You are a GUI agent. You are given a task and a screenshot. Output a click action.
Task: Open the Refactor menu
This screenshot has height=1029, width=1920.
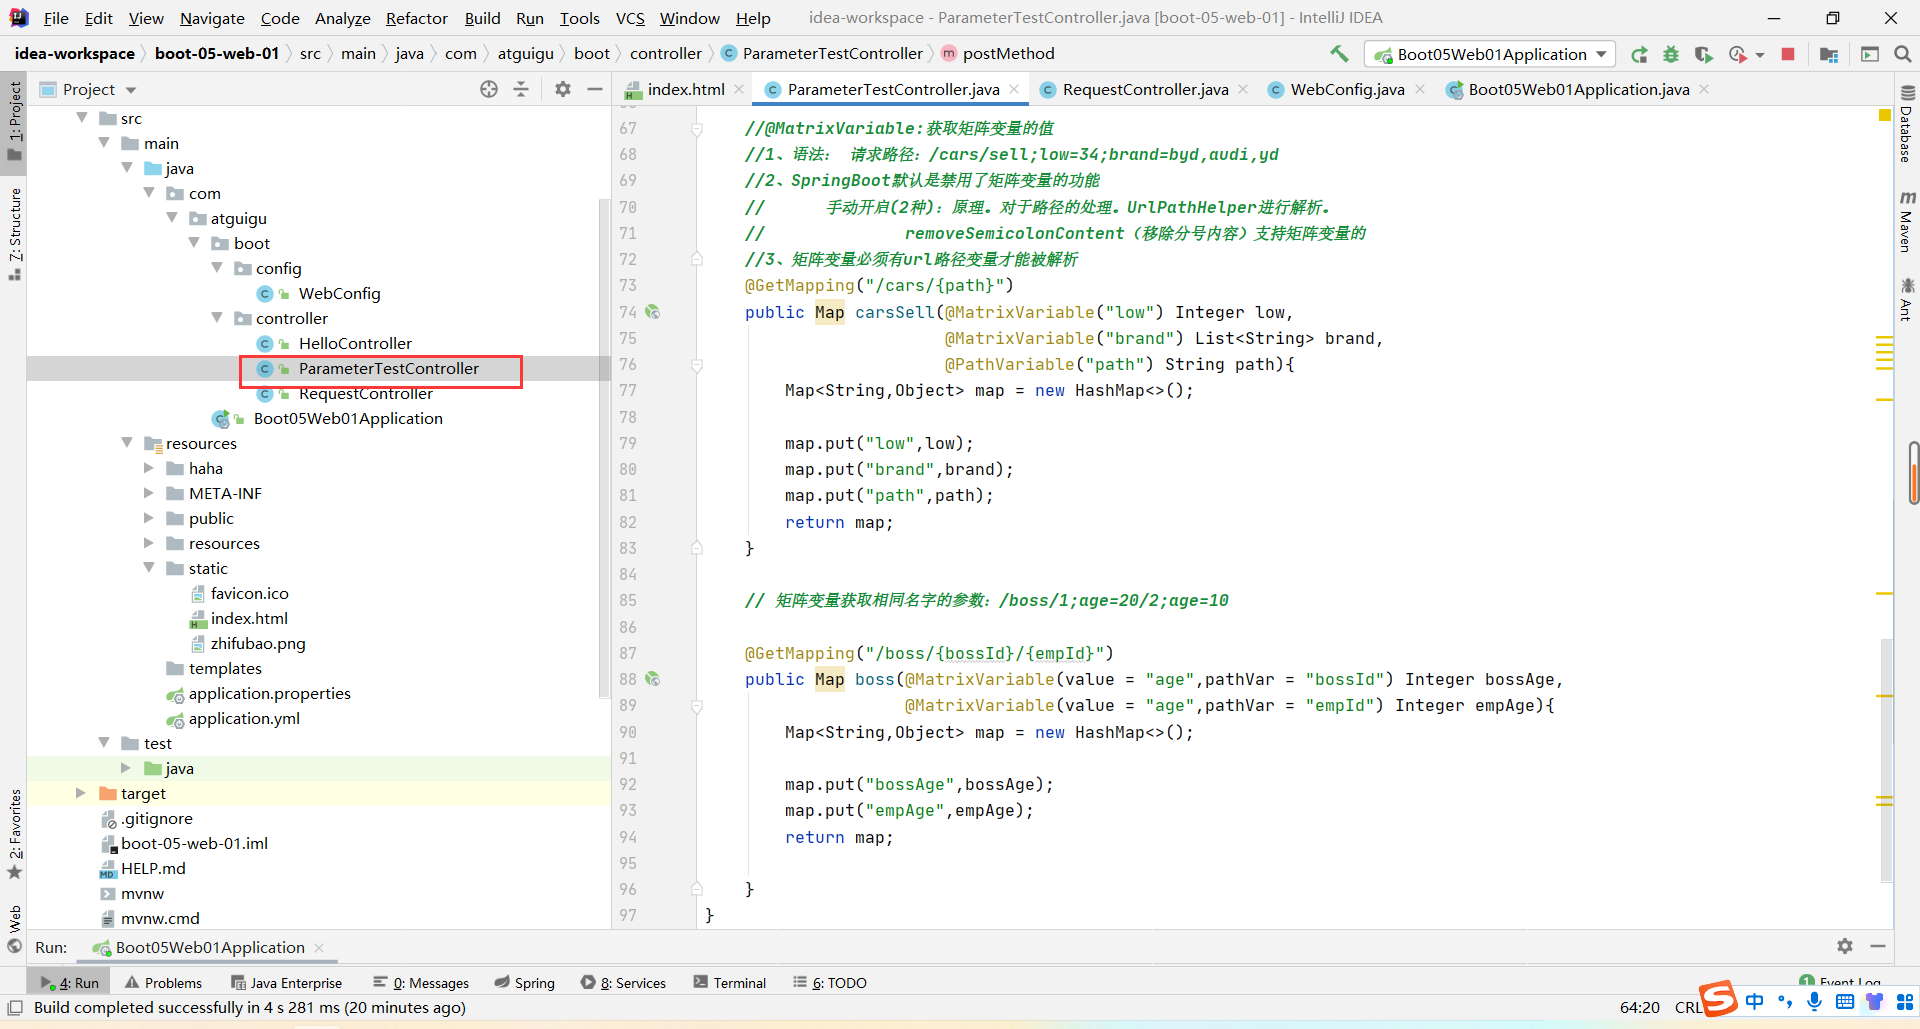tap(416, 18)
